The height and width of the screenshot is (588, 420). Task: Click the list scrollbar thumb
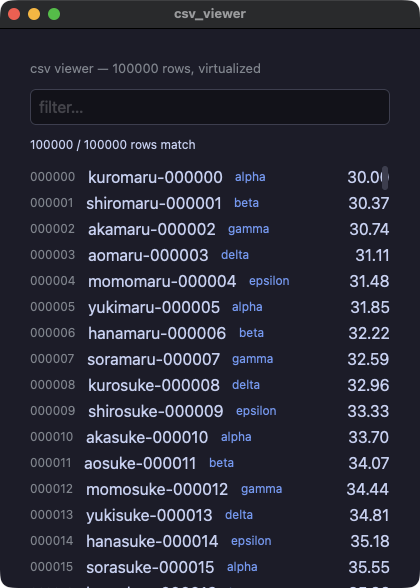click(x=385, y=178)
